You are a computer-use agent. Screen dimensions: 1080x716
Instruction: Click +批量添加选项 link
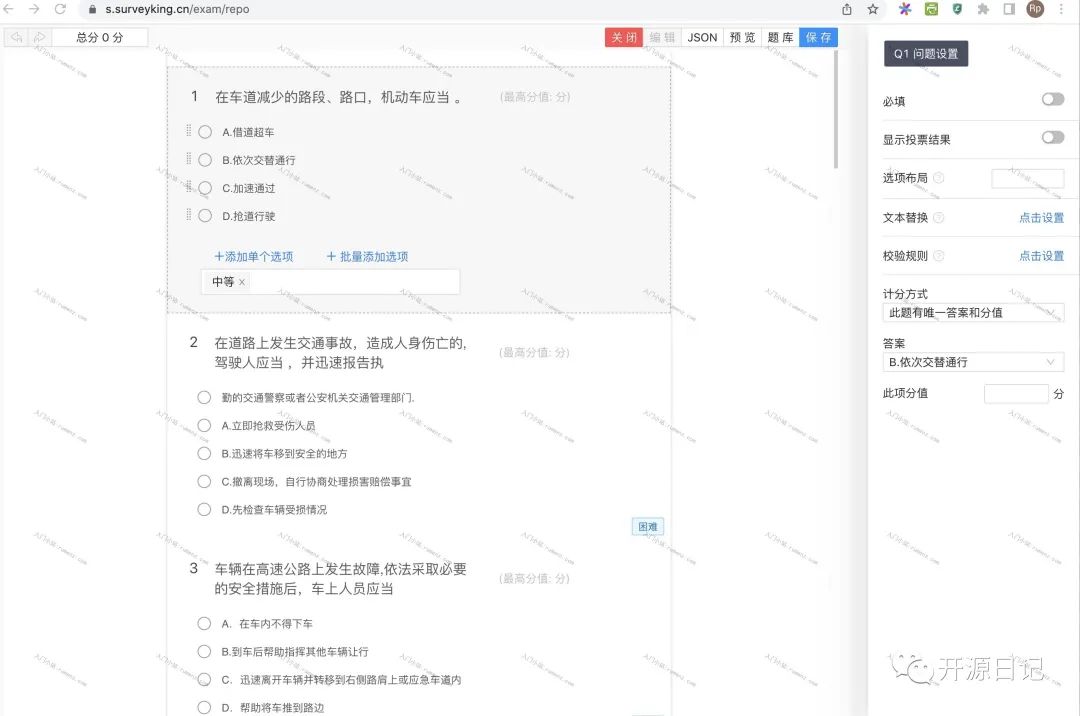[367, 257]
